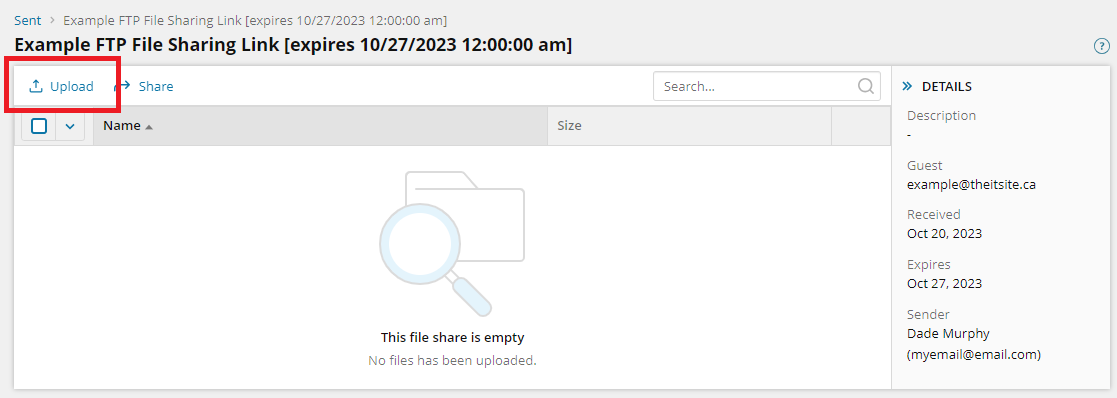Click the DETAILS panel header
This screenshot has height=398, width=1117.
tap(947, 86)
